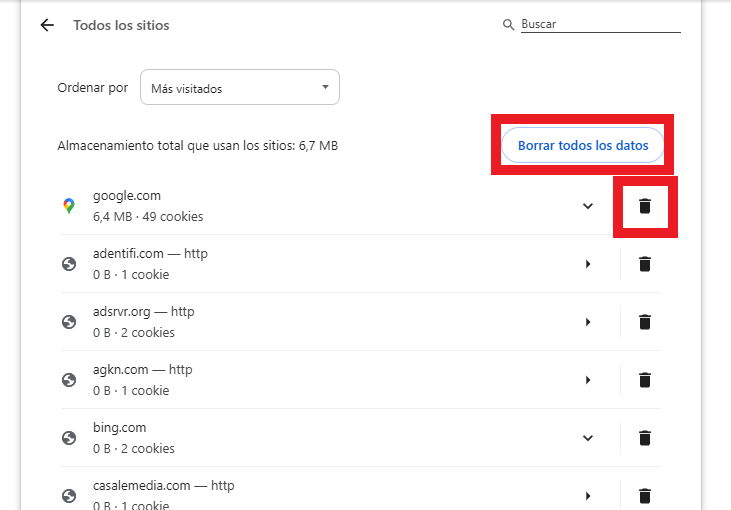The height and width of the screenshot is (510, 731).
Task: Click Borrar todos los datos button
Action: coord(583,145)
